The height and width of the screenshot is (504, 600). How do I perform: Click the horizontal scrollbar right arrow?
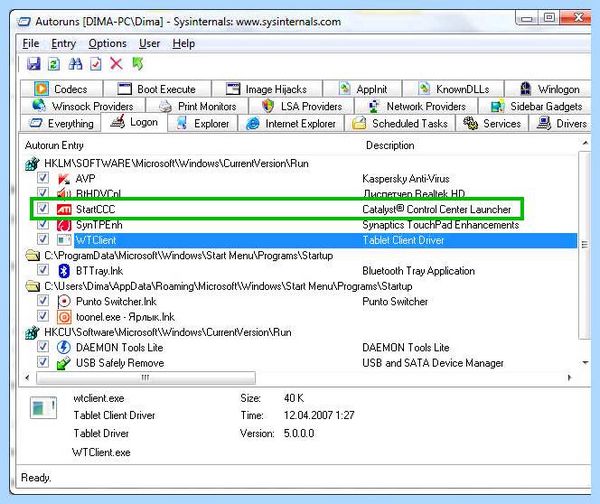(569, 378)
